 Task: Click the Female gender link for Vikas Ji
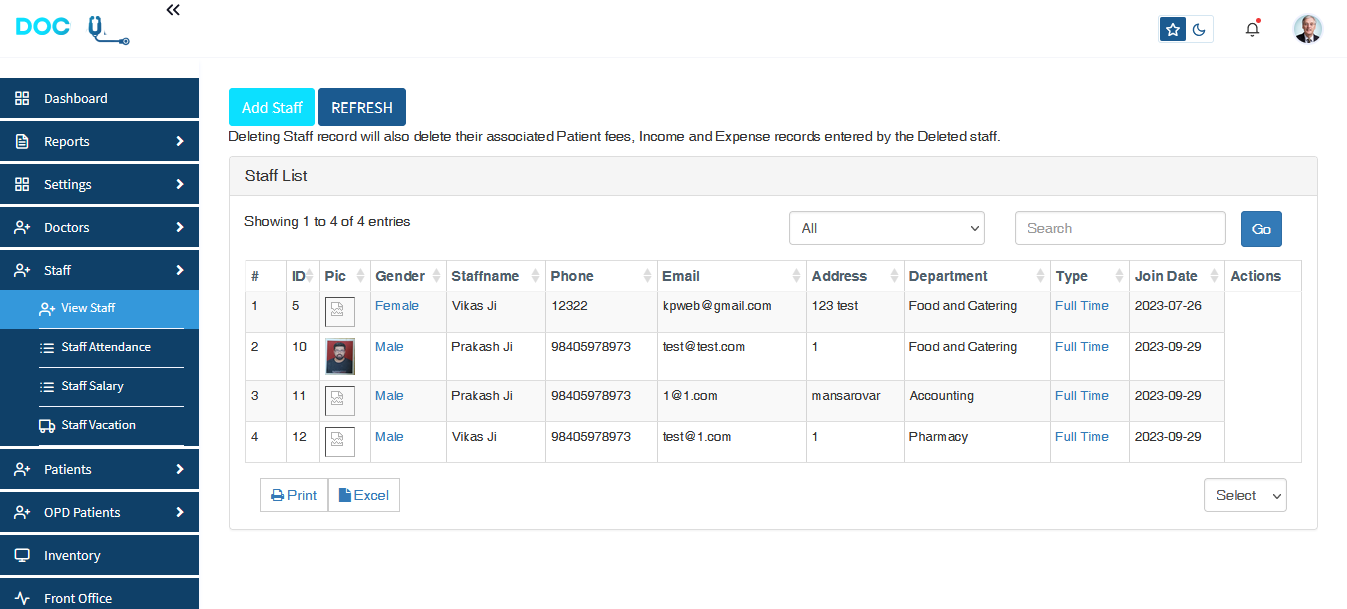click(x=397, y=306)
